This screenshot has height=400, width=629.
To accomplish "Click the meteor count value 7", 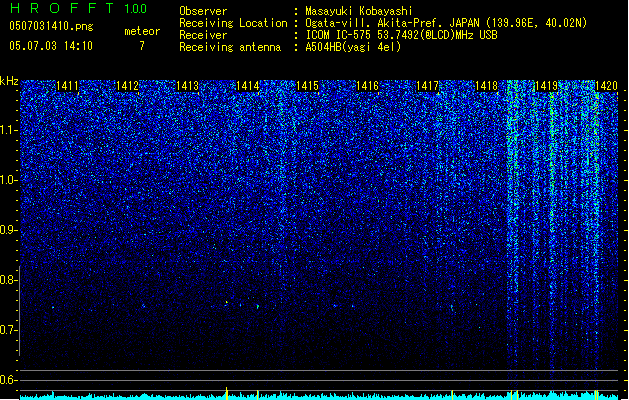I will [x=142, y=46].
